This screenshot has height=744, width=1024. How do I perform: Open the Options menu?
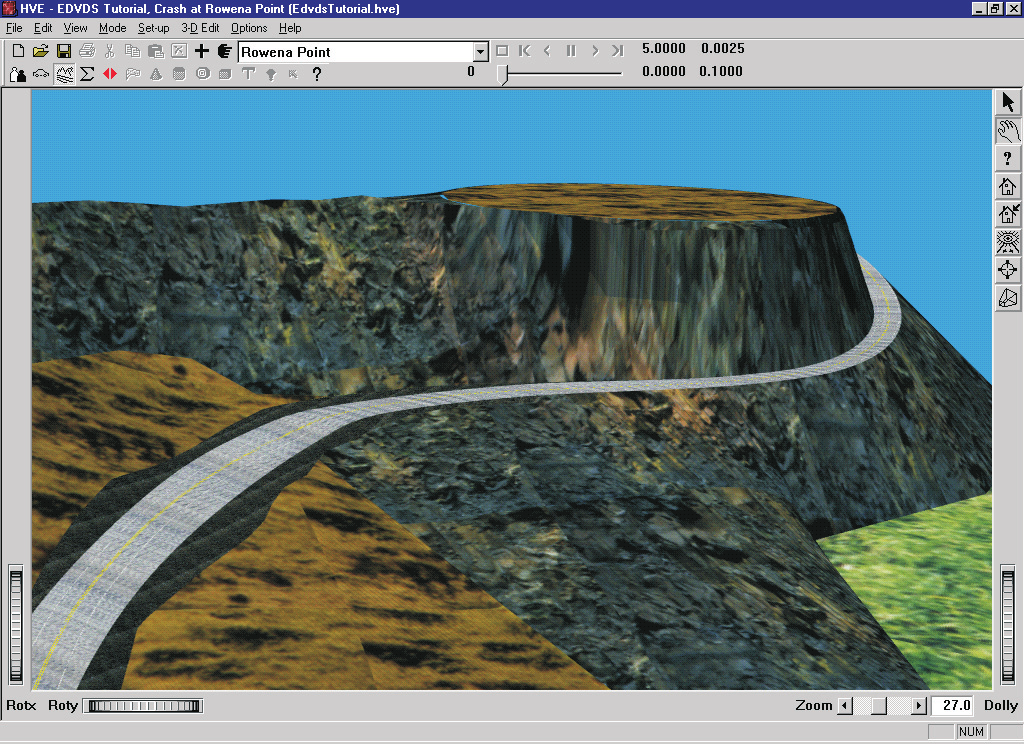pos(249,28)
